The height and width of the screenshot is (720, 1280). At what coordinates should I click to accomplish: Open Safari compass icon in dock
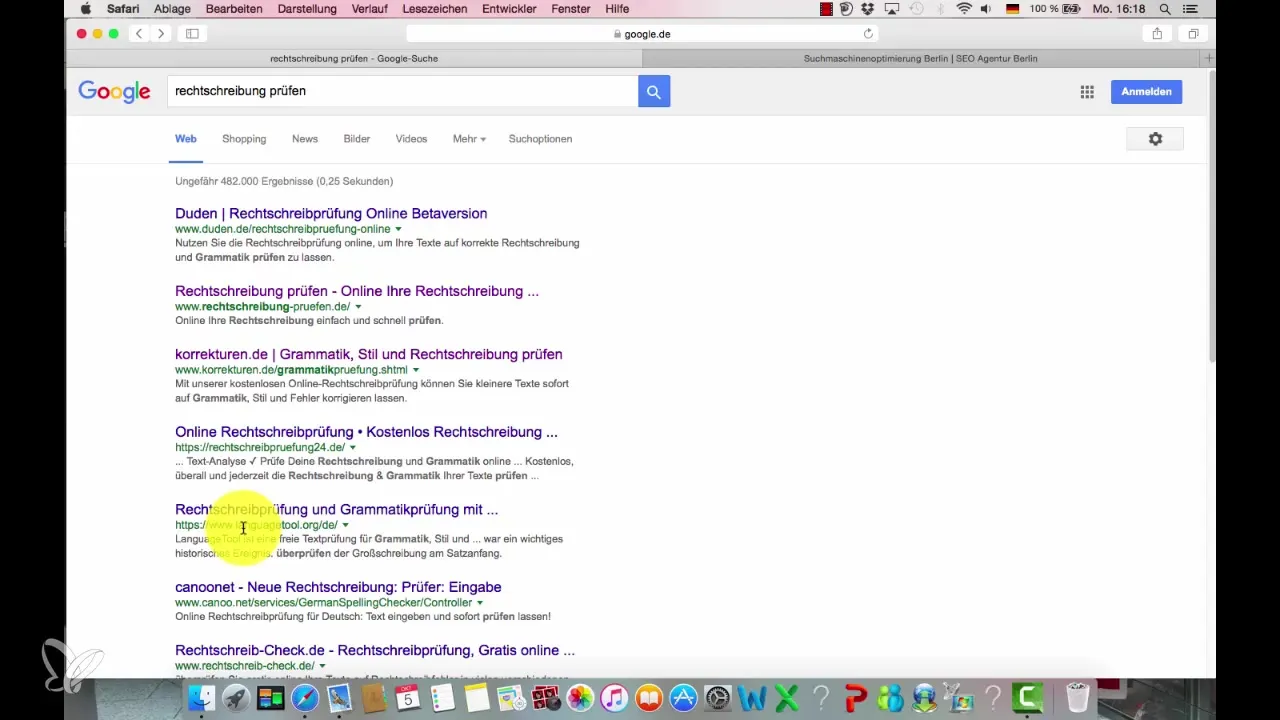point(305,697)
